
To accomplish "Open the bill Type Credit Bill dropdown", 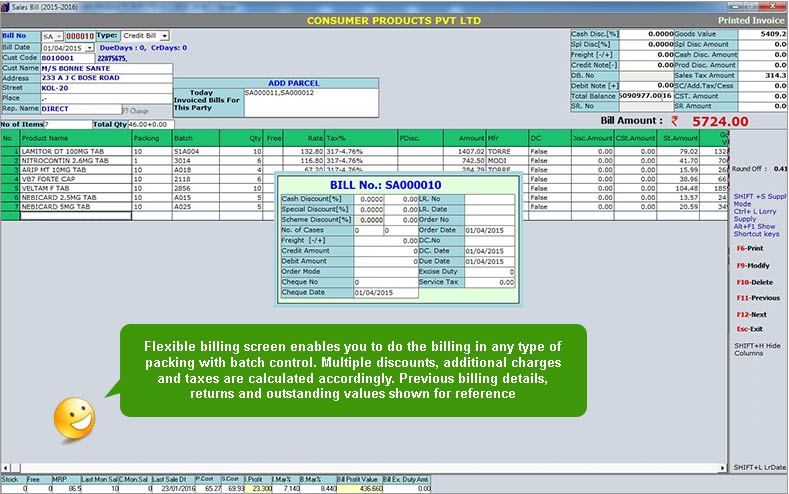I will point(165,36).
